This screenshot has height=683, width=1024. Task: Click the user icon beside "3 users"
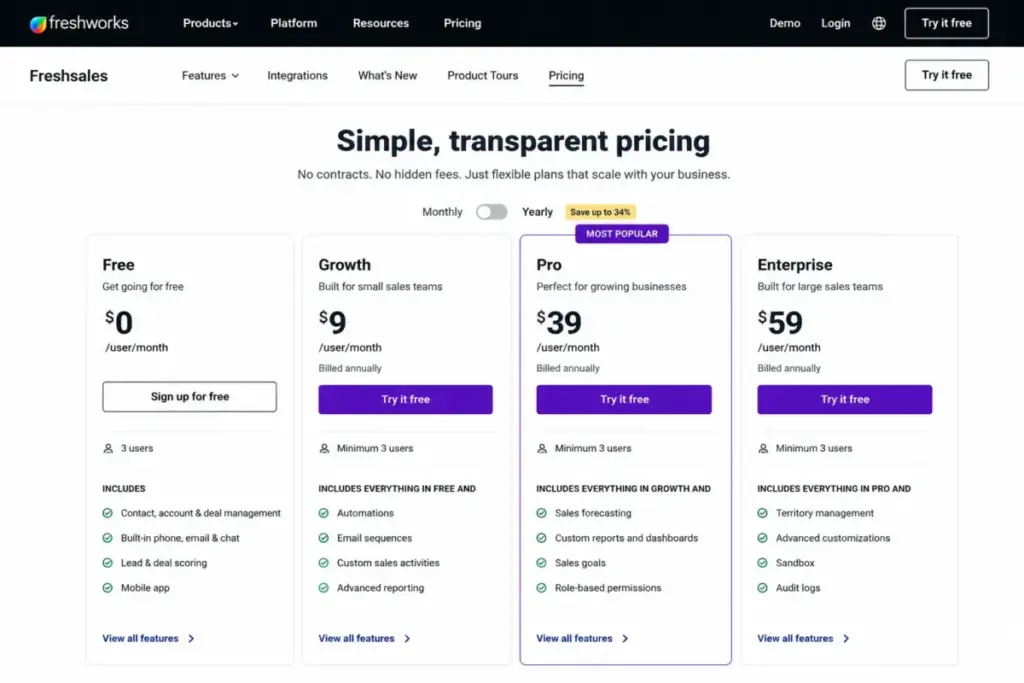point(108,449)
